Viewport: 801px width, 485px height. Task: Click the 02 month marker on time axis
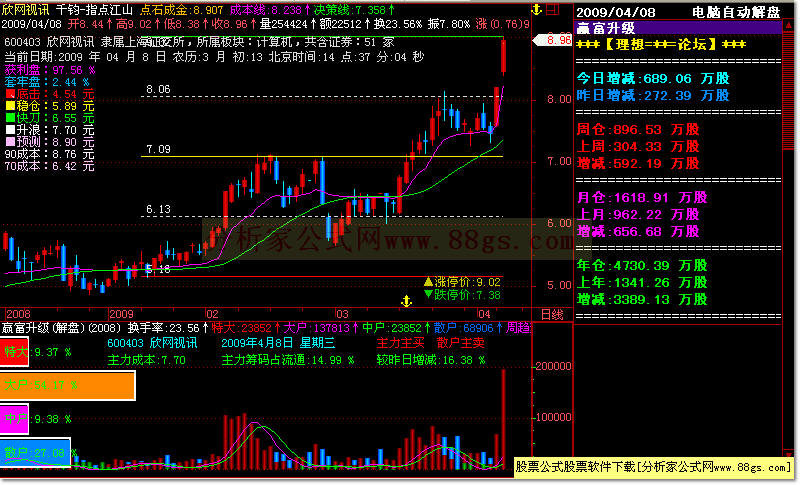coord(212,314)
